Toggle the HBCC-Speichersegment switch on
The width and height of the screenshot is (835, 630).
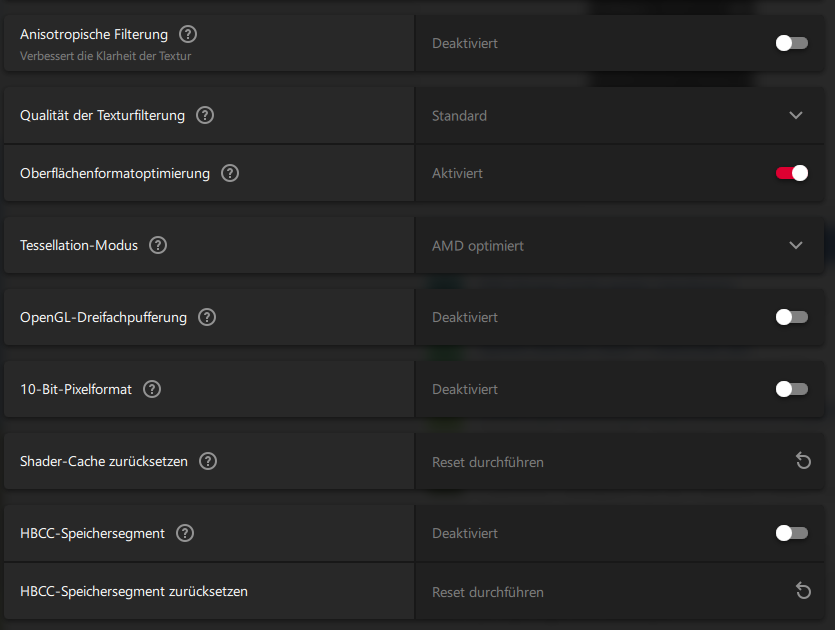click(x=791, y=533)
